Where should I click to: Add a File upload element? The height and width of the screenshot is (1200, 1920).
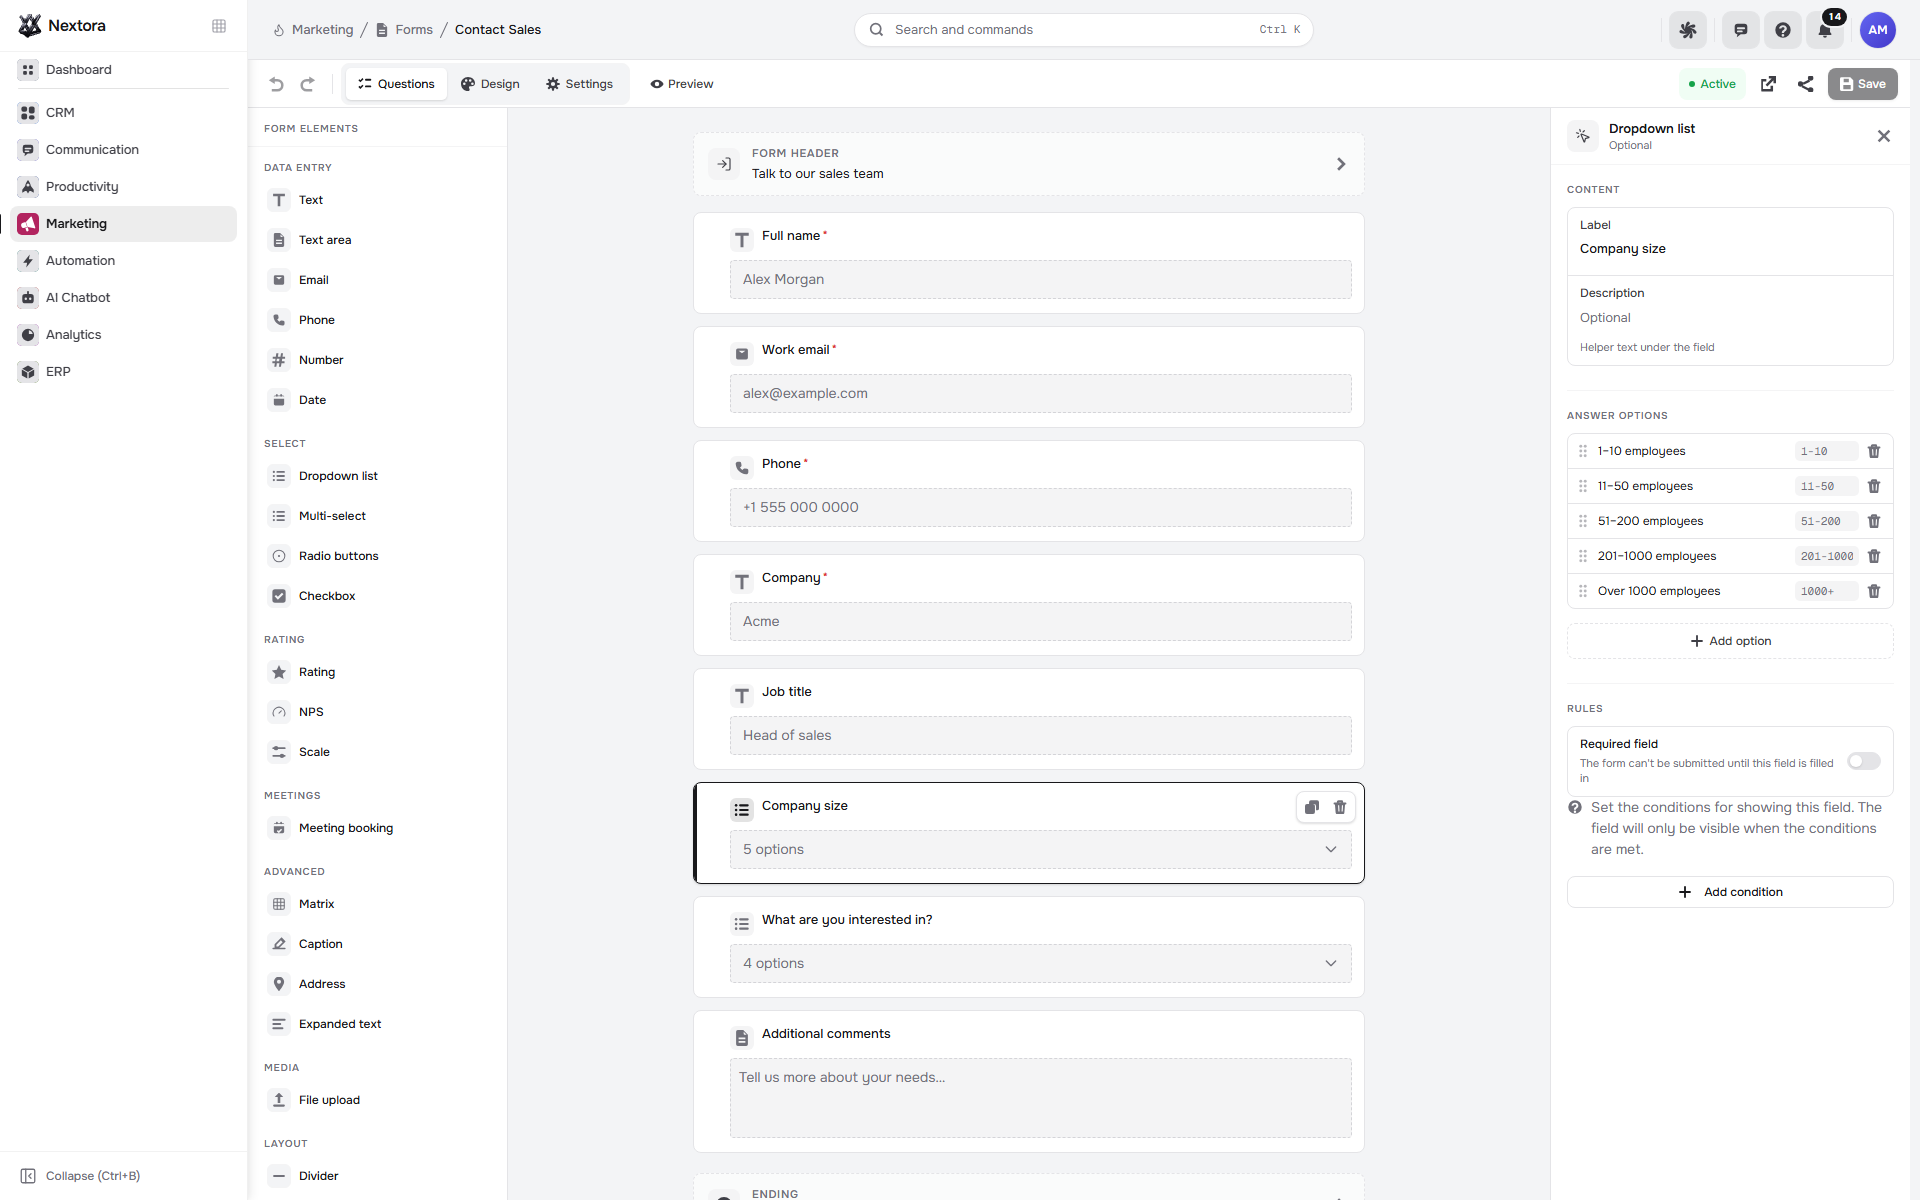pos(377,1100)
